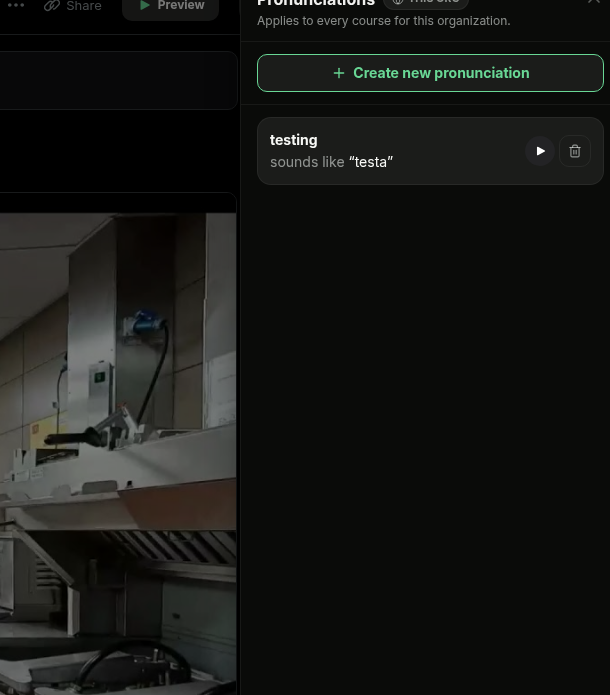Create a new pronunciation
Image resolution: width=610 pixels, height=695 pixels.
coord(430,73)
